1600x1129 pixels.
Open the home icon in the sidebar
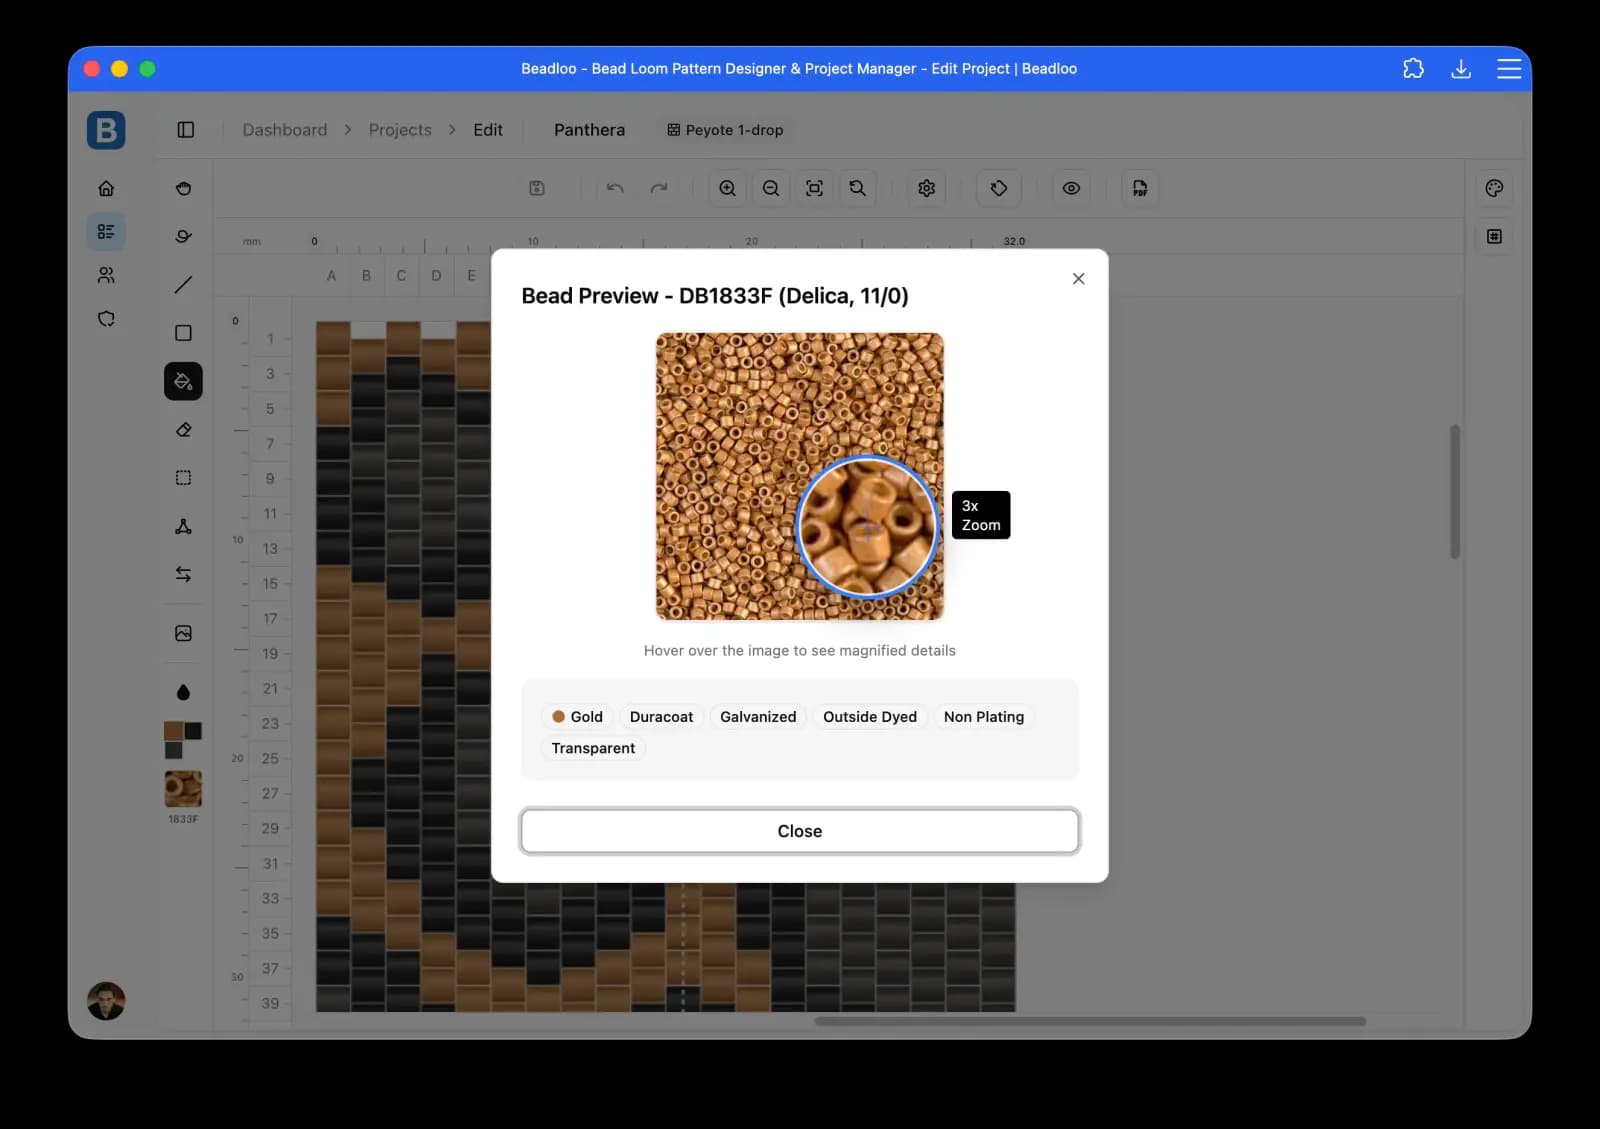[x=106, y=188]
